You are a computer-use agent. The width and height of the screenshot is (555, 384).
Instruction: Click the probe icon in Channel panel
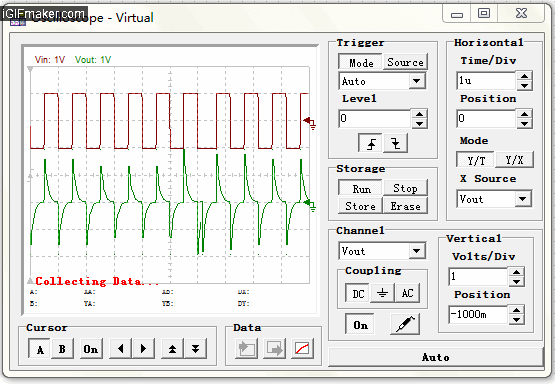click(x=405, y=324)
